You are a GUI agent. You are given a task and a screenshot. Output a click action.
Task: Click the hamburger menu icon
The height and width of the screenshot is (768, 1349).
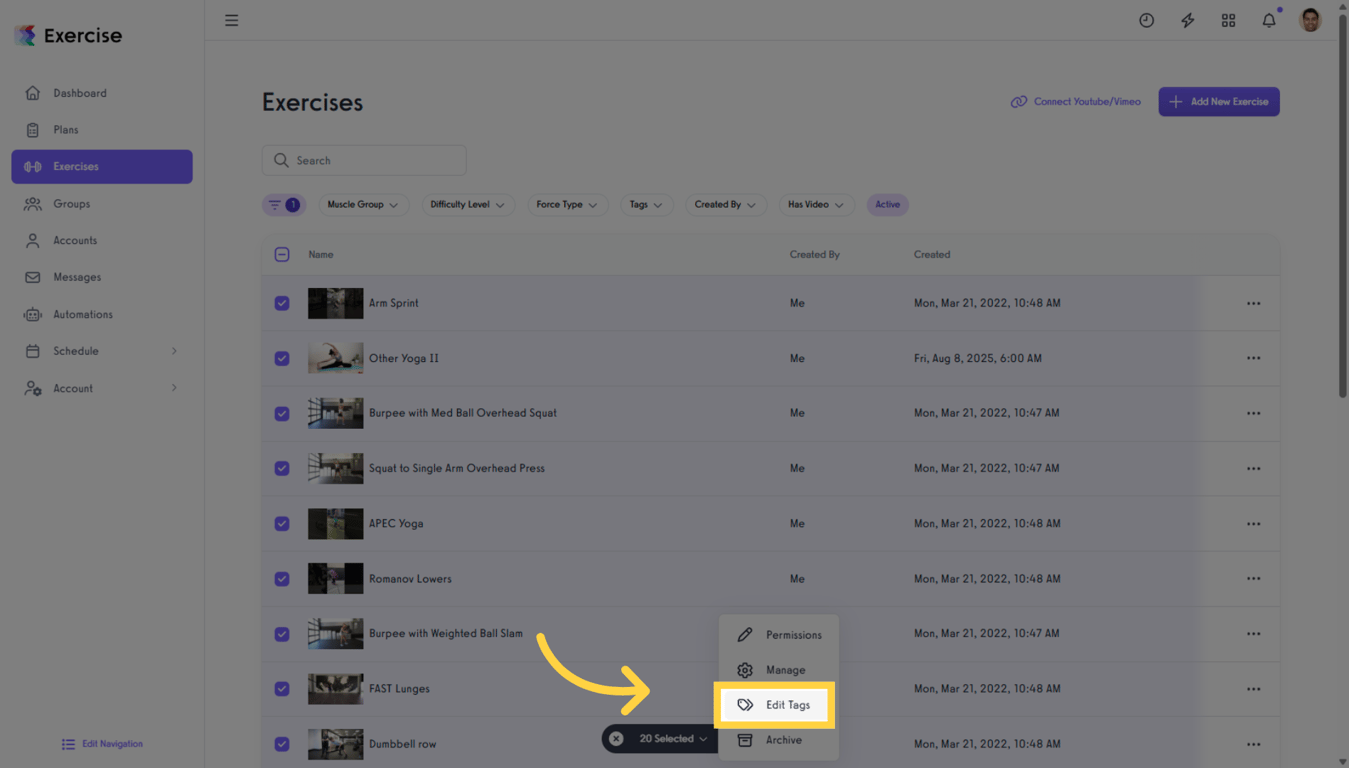[231, 20]
